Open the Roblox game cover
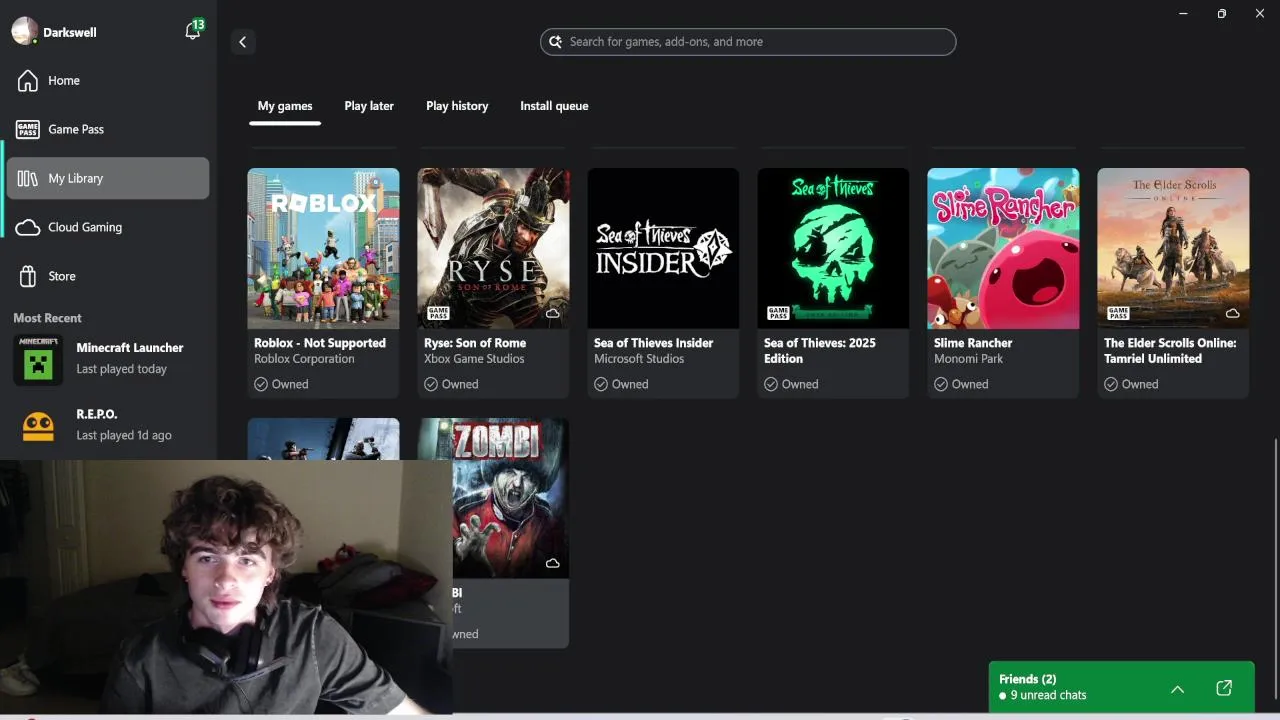 (323, 248)
